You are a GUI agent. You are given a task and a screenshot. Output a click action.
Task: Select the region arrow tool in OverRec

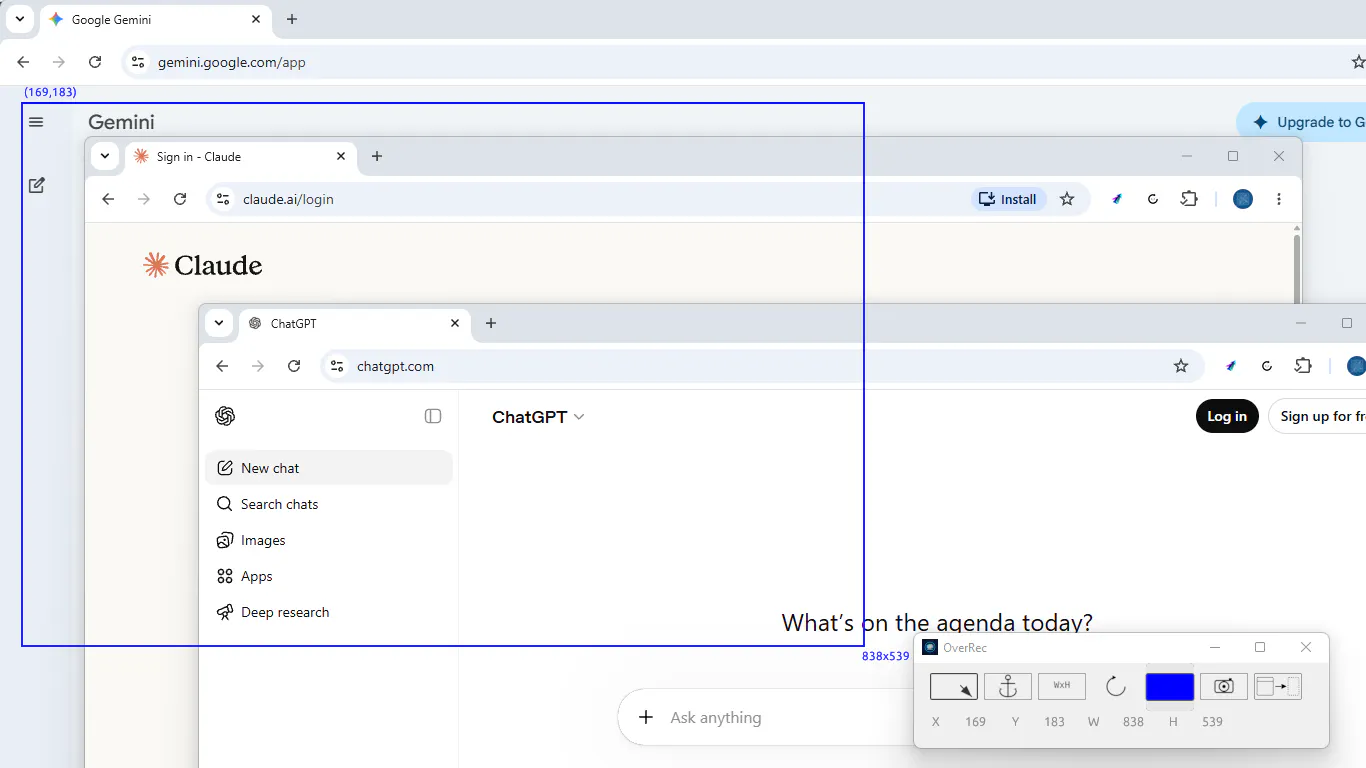click(954, 686)
